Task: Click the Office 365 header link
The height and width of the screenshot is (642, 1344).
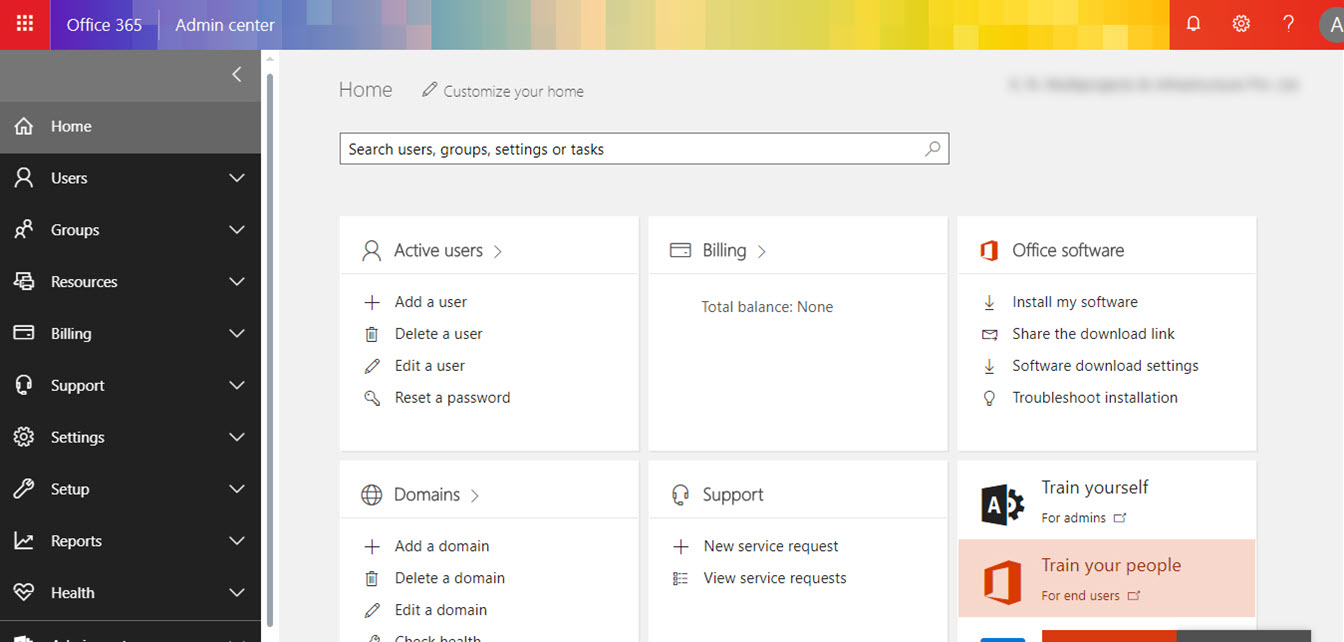Action: (104, 25)
